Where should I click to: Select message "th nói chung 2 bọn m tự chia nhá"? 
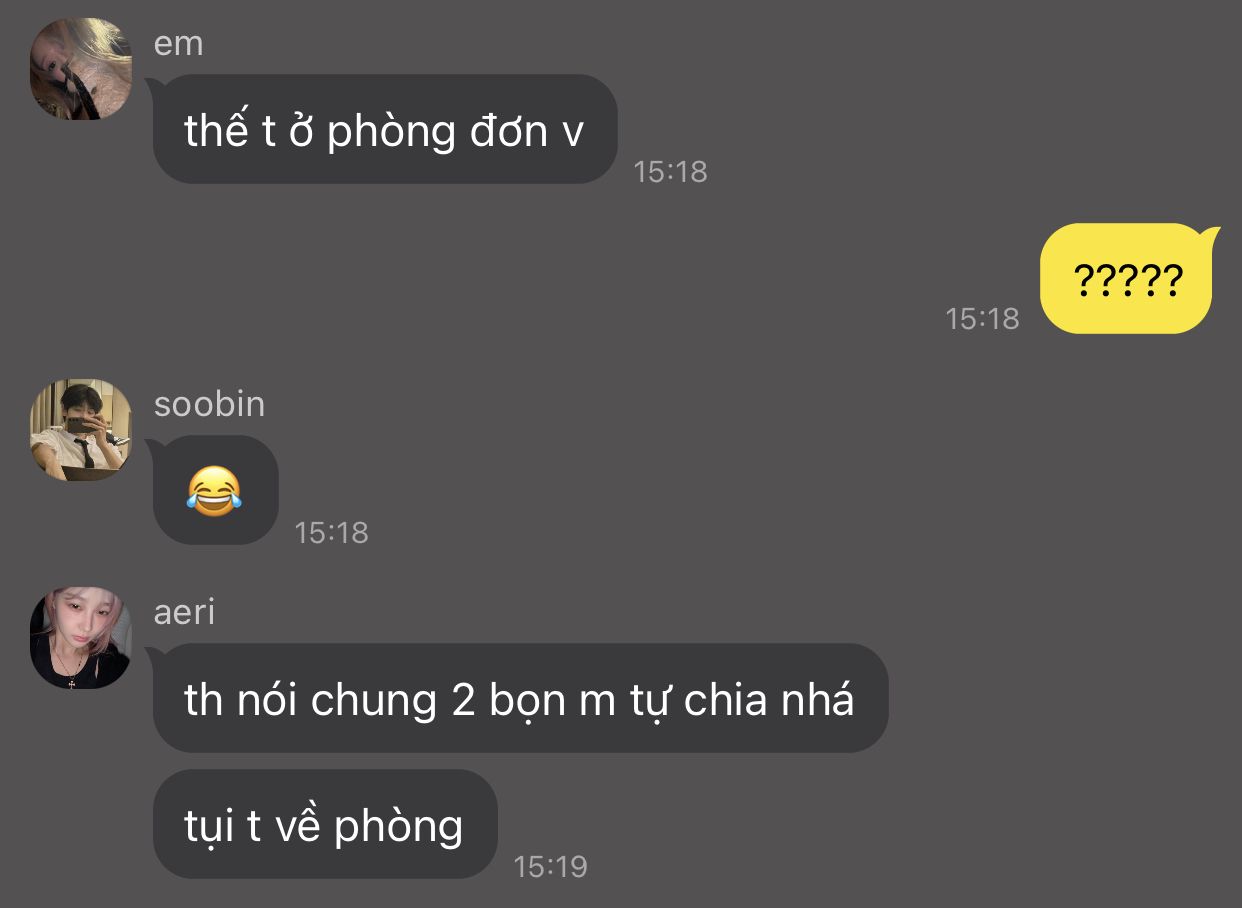point(520,698)
